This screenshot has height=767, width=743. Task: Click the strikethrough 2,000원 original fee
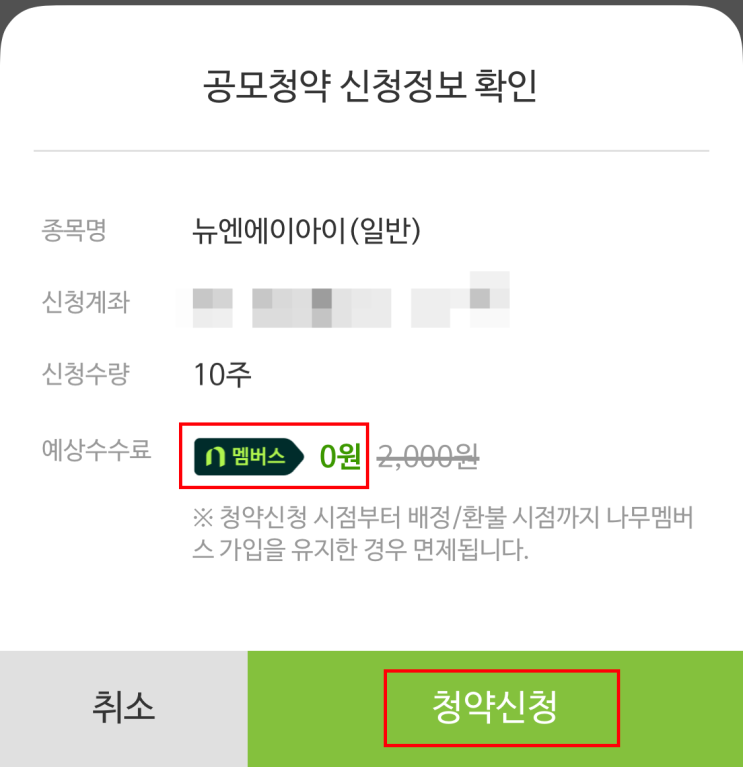(x=428, y=457)
